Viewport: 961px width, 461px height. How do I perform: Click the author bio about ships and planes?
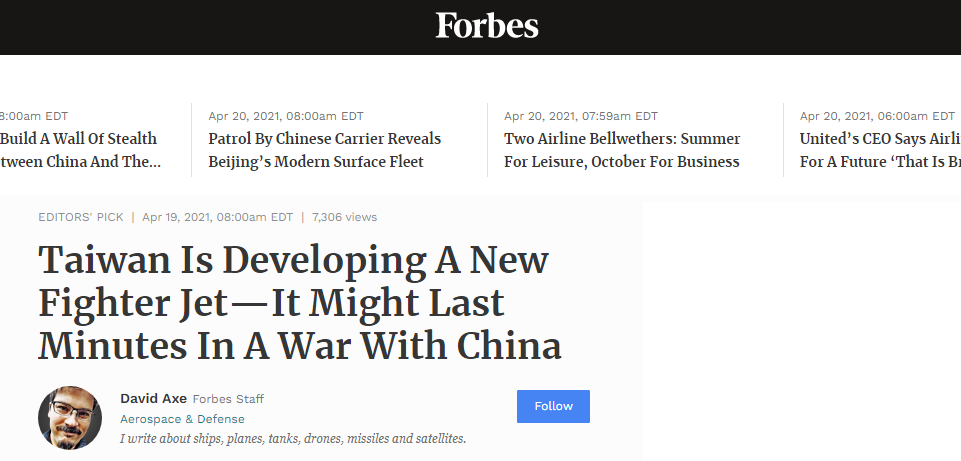point(293,438)
